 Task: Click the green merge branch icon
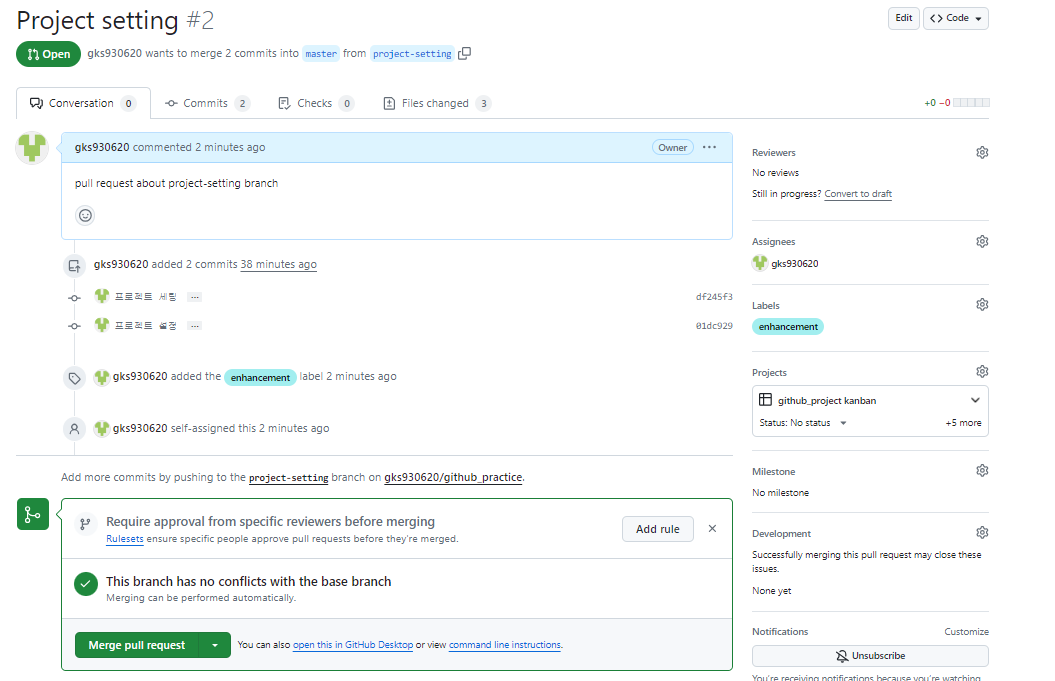pyautogui.click(x=32, y=514)
